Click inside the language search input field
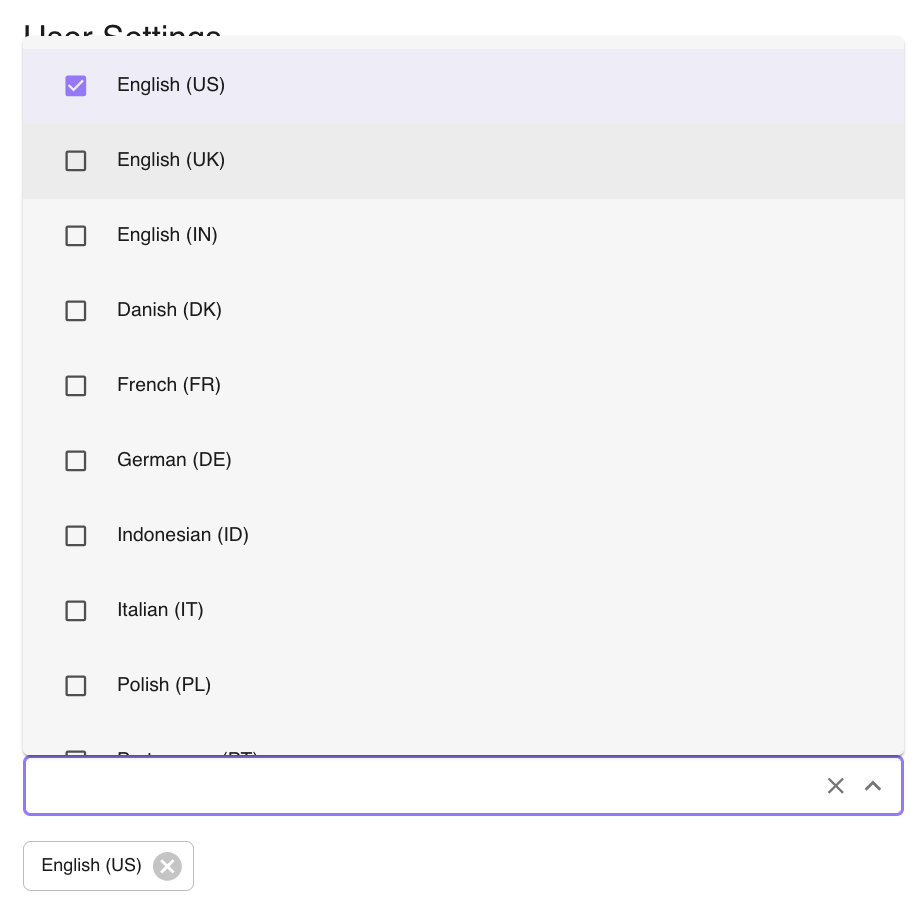 pyautogui.click(x=420, y=786)
